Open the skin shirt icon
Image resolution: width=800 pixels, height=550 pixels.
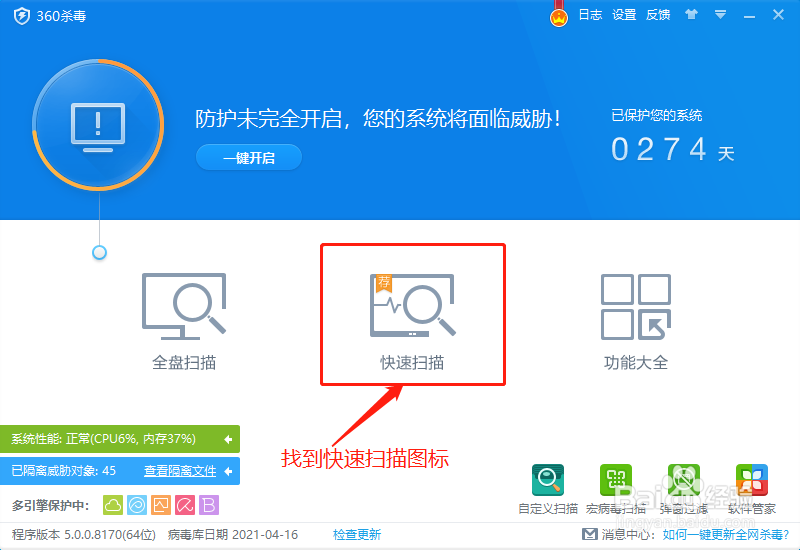point(691,14)
